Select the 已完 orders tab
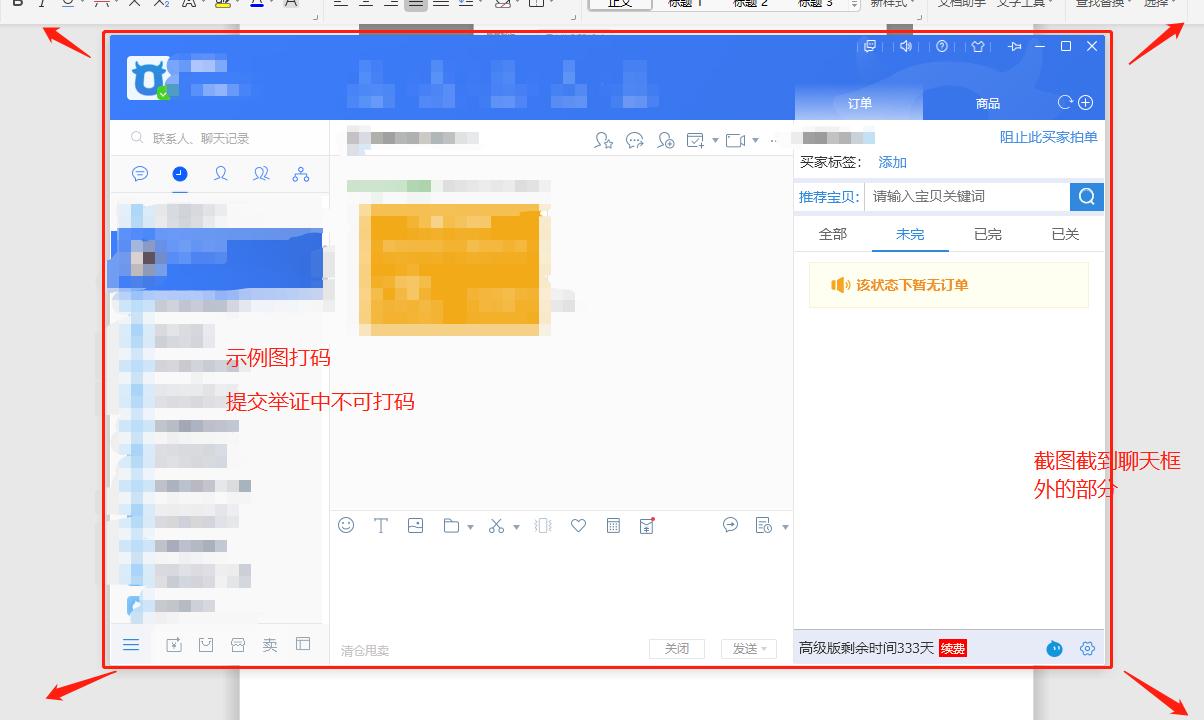The image size is (1204, 720). 986,233
